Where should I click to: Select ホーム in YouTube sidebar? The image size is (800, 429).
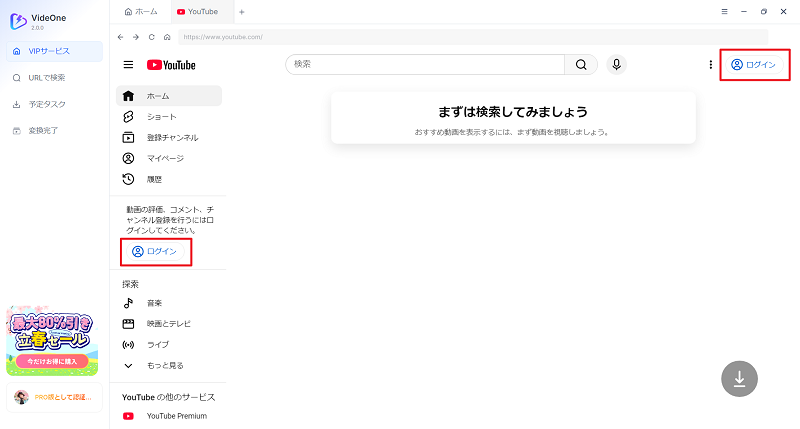(x=169, y=96)
